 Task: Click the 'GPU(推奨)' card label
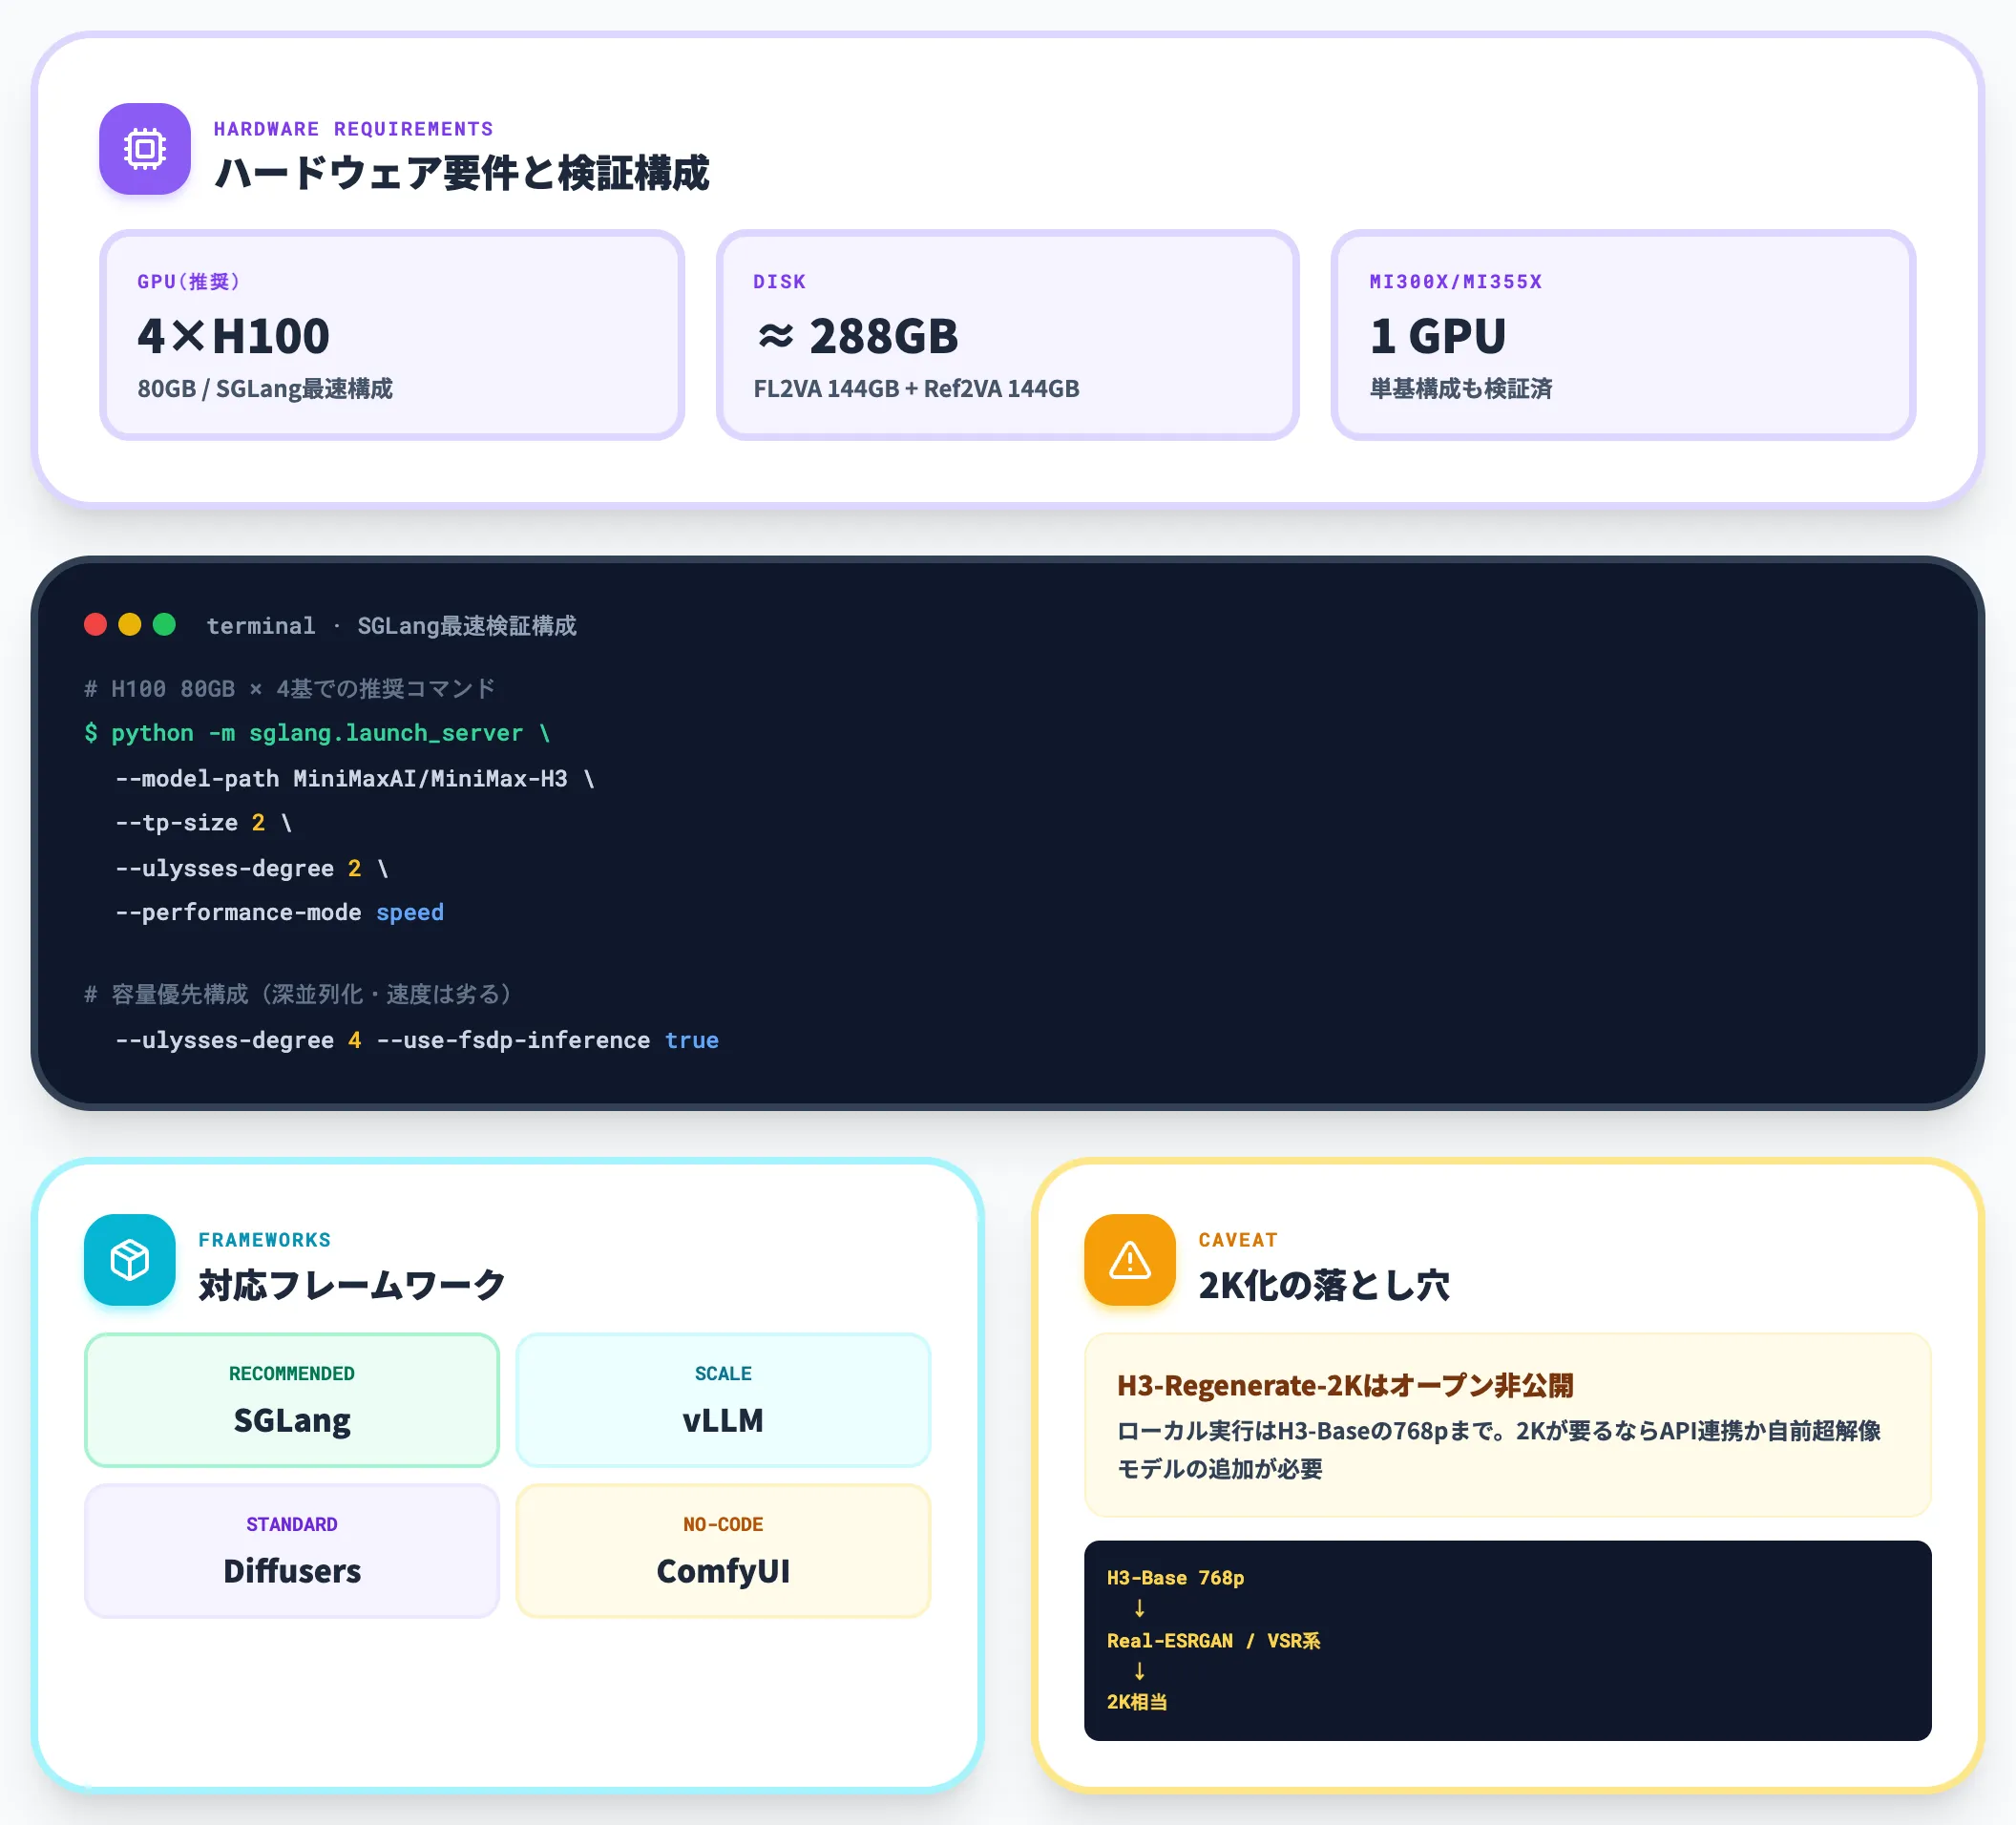coord(189,282)
